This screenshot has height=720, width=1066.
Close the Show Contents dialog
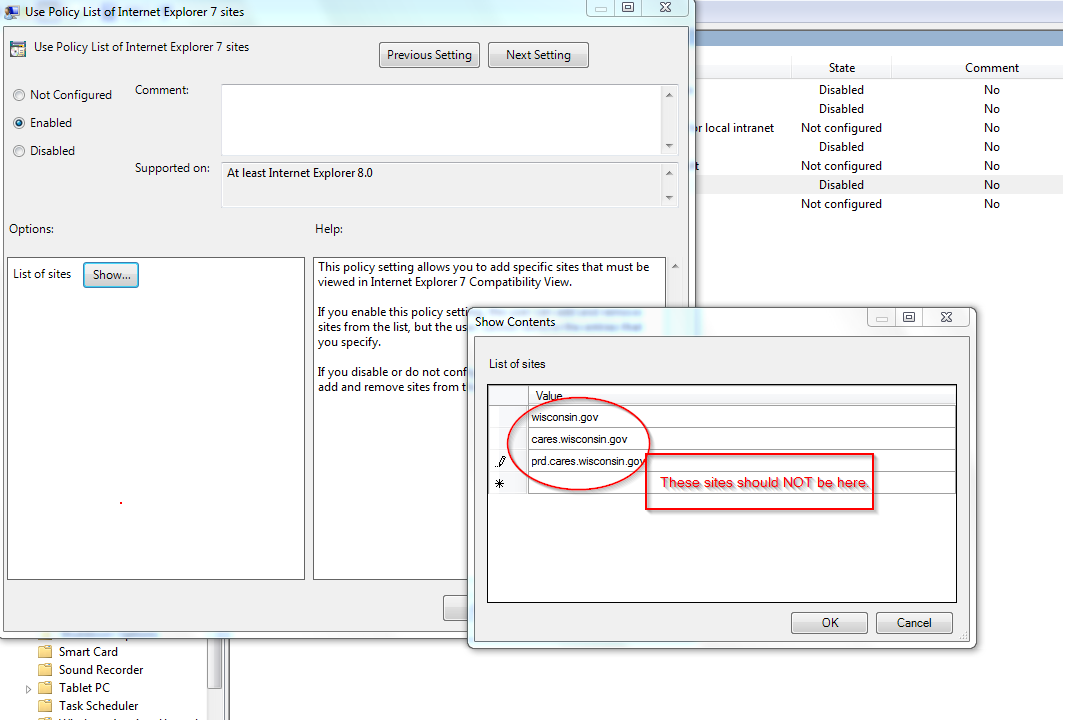(x=946, y=317)
